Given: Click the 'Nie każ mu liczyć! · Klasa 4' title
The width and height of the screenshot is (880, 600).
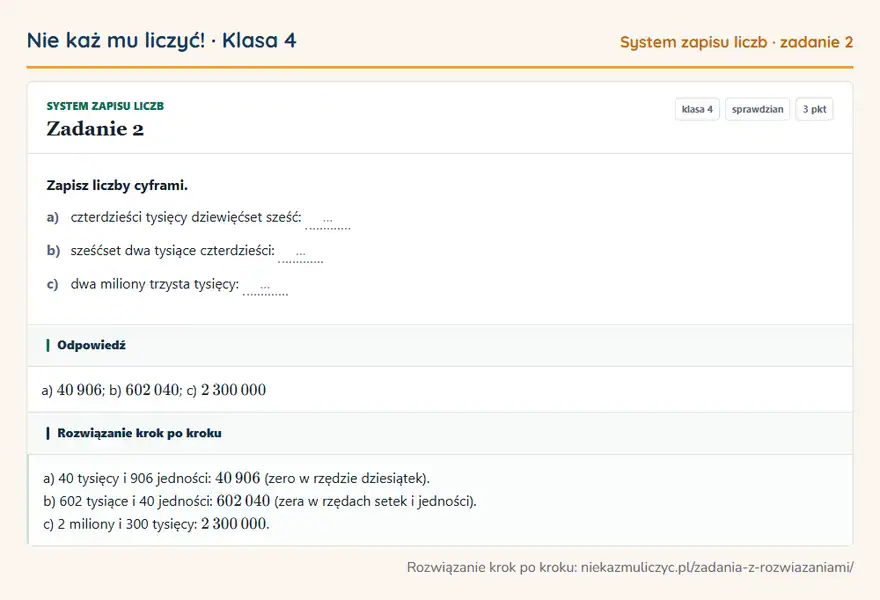Looking at the screenshot, I should [162, 40].
